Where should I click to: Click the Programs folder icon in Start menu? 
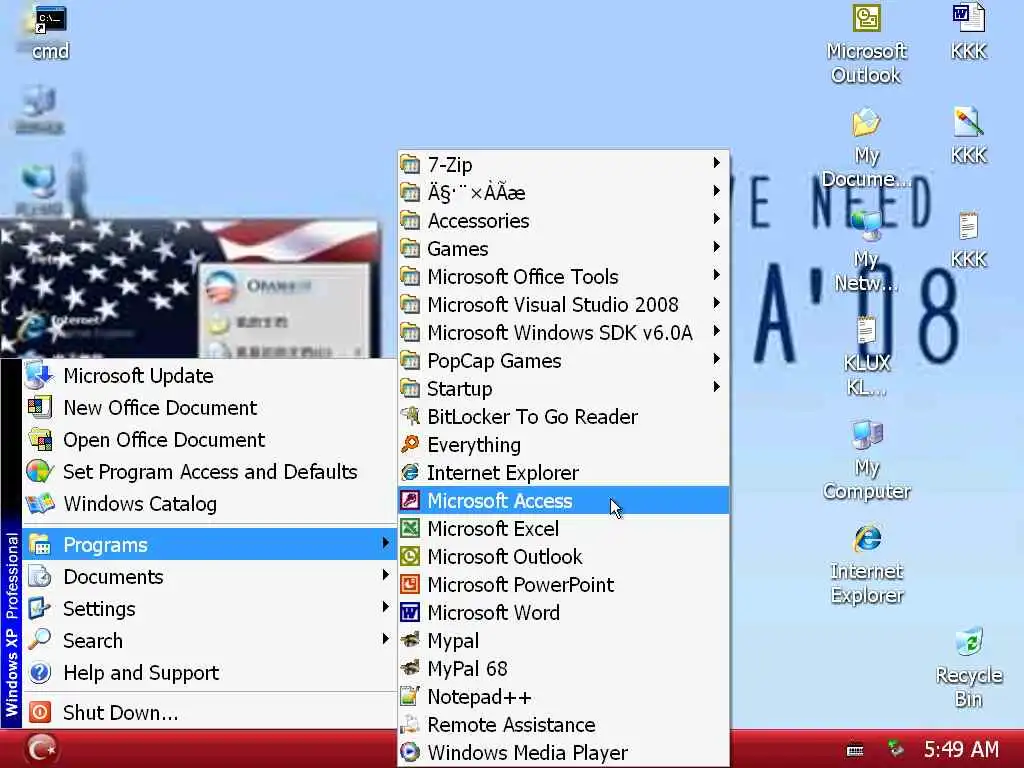coord(39,545)
